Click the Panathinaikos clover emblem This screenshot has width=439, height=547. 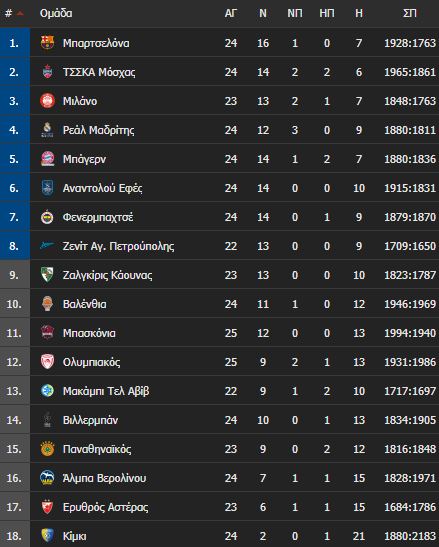coord(47,449)
